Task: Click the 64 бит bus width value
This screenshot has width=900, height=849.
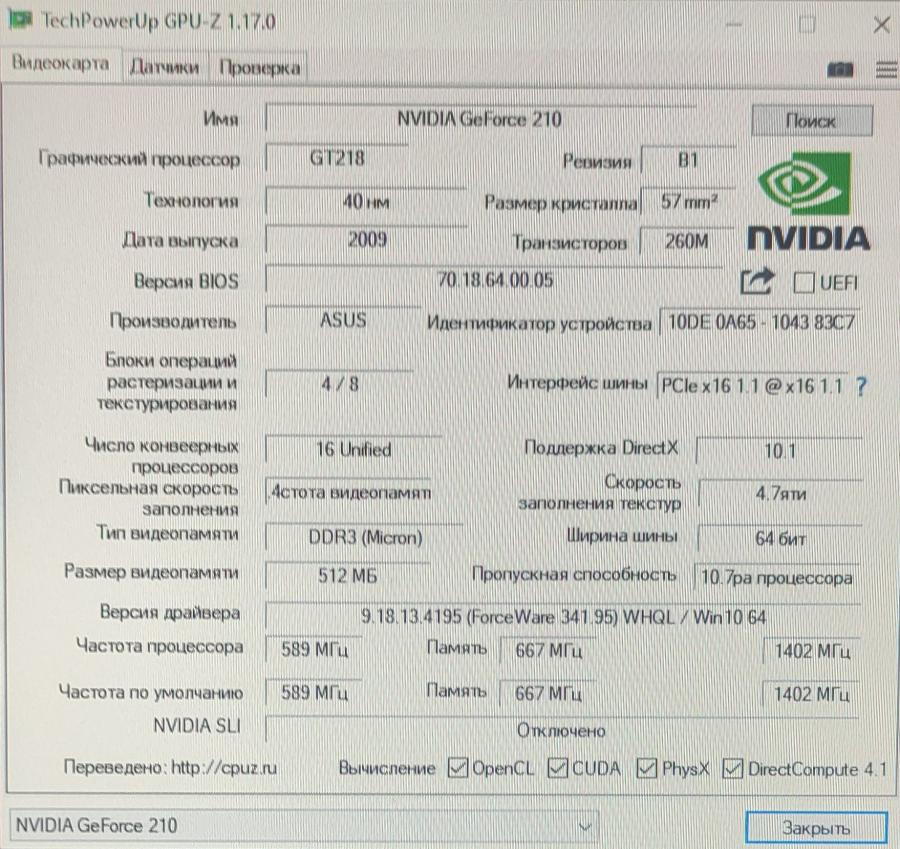Action: [x=779, y=538]
